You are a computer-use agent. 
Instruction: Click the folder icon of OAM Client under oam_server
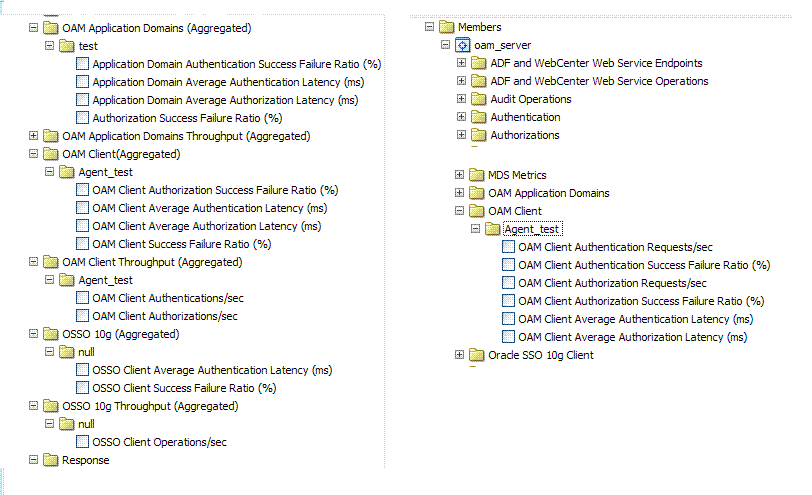pos(476,211)
